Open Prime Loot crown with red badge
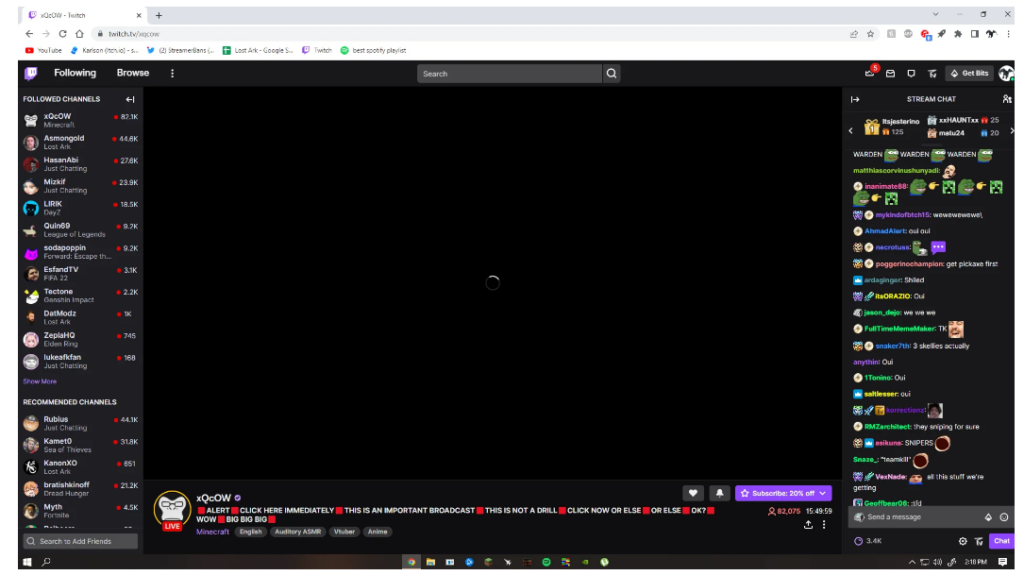 pos(870,73)
